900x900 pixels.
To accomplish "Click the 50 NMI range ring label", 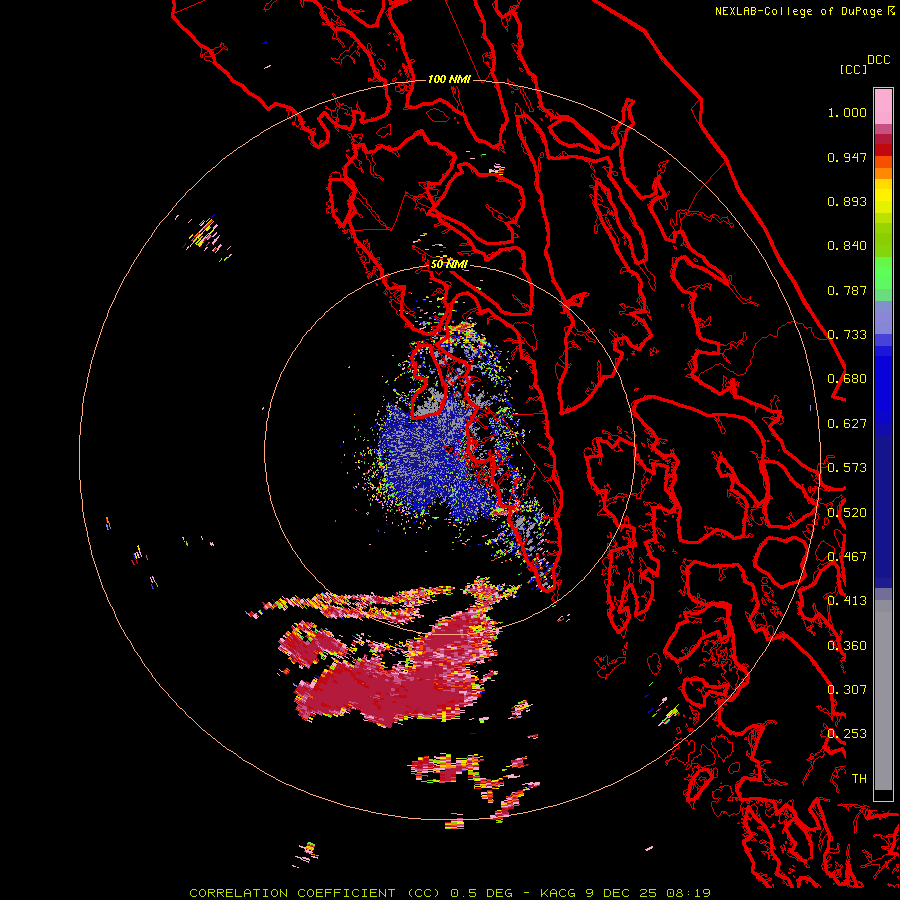I will [449, 264].
